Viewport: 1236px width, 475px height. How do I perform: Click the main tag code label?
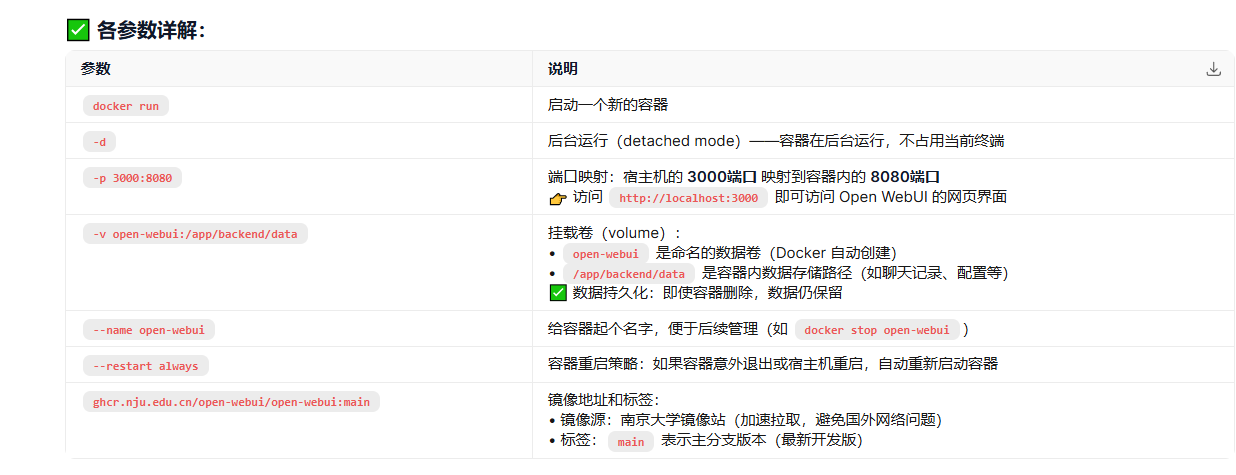pos(631,442)
